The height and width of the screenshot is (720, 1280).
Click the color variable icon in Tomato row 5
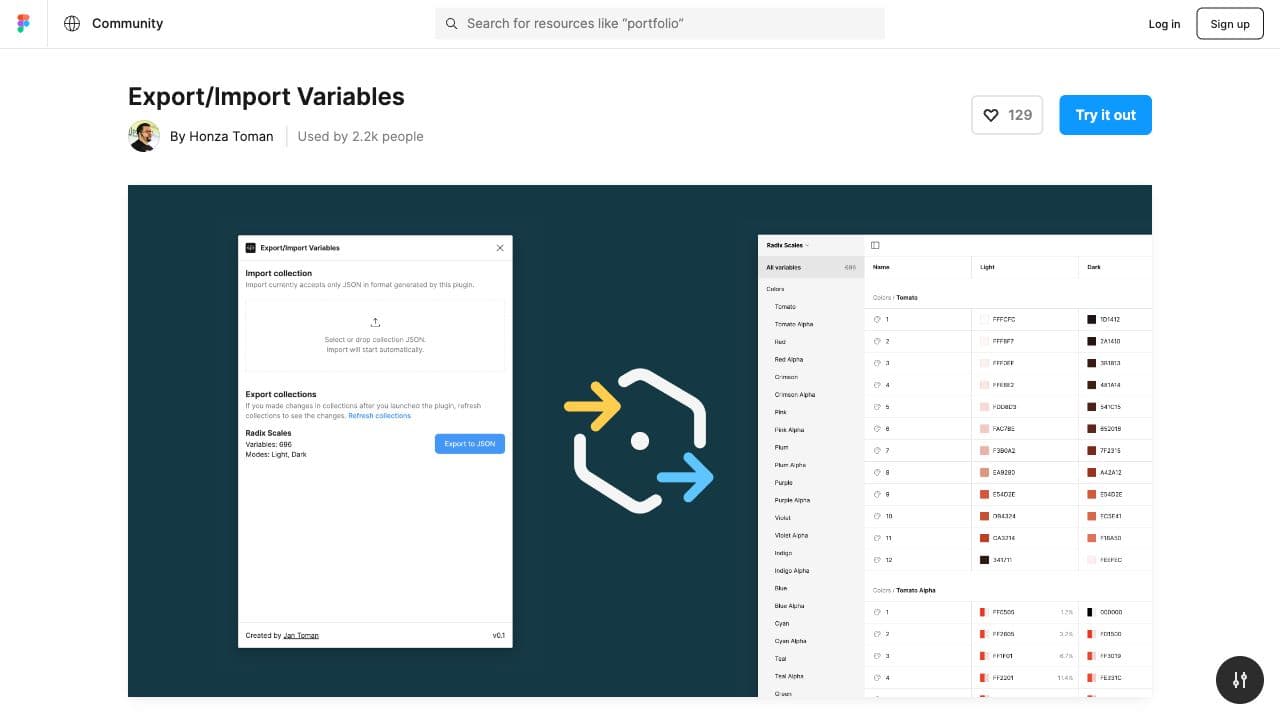tap(877, 407)
